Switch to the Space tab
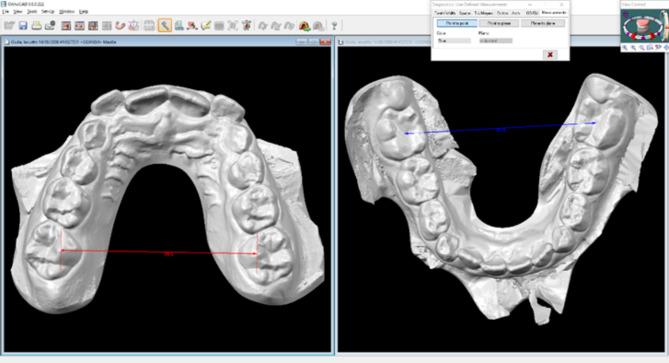Screen dimensions: 669x363 click(x=465, y=13)
